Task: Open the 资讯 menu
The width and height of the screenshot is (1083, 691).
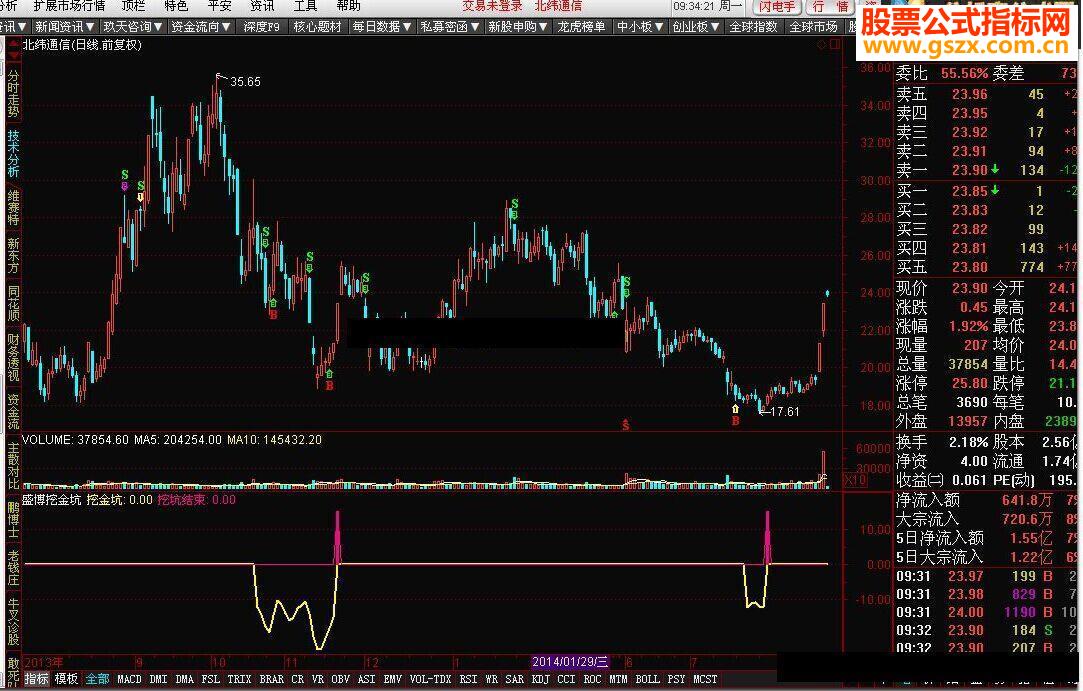Action: pos(262,6)
